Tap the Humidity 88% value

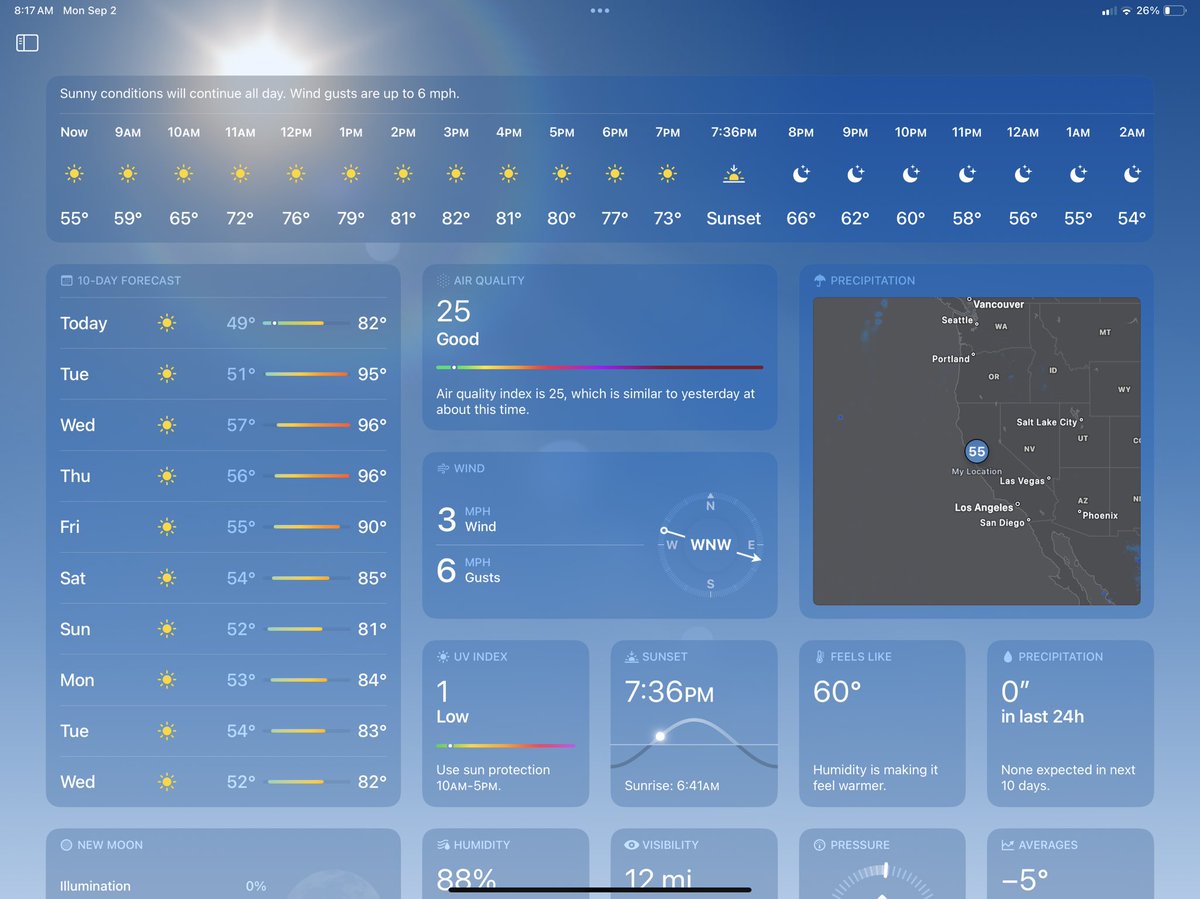(467, 880)
